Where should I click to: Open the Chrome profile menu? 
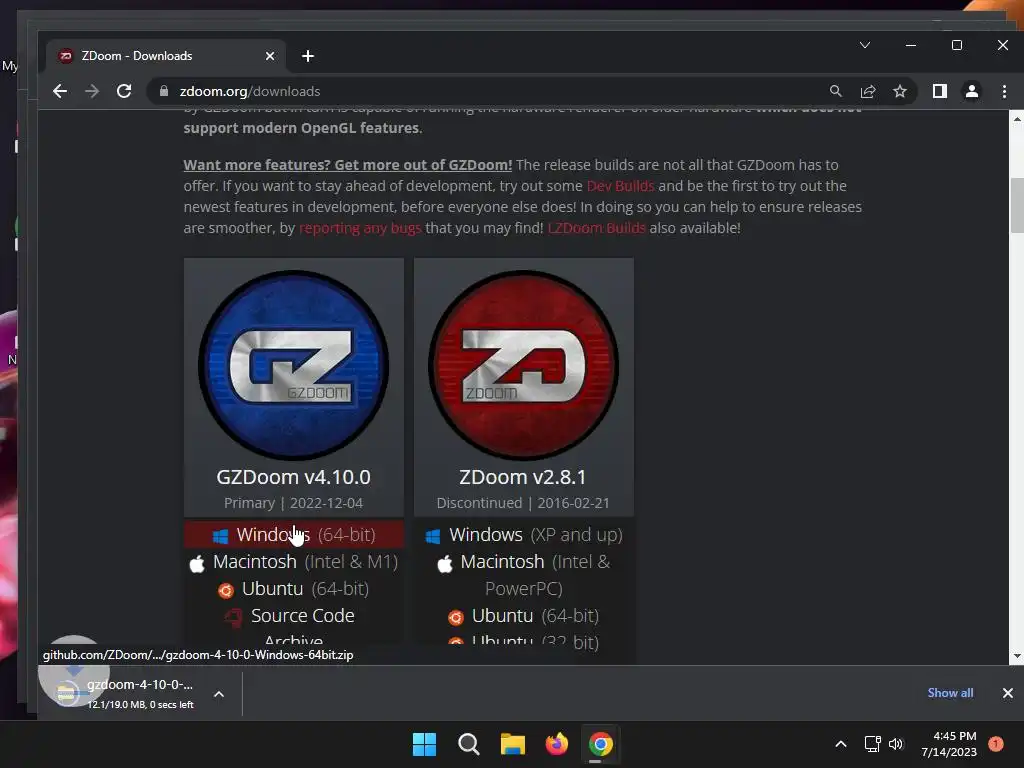972,91
